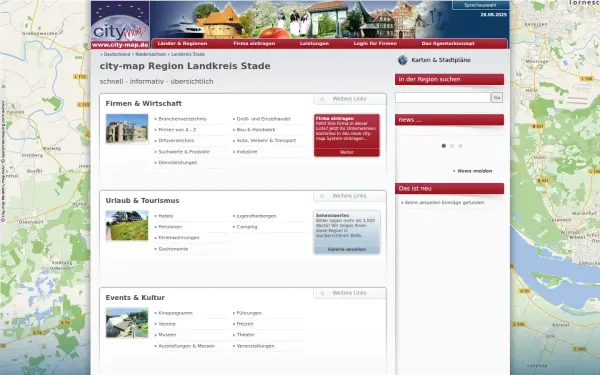600x375 pixels.
Task: Open Pensionen link
Action: 170,227
